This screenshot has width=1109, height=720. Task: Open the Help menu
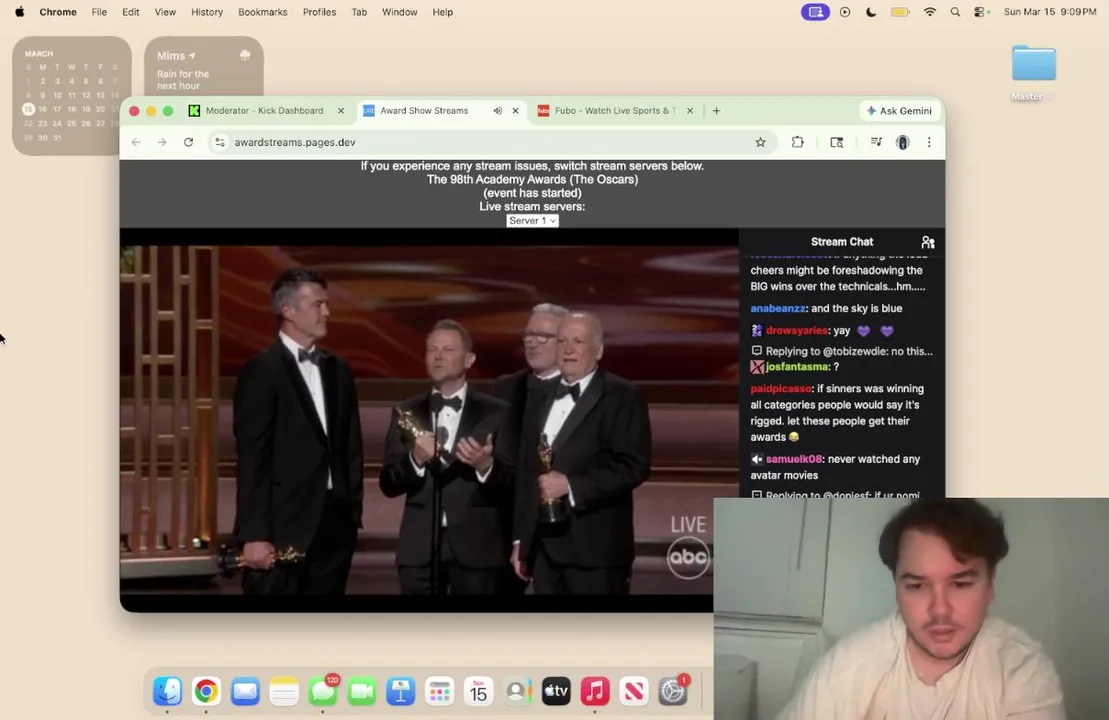443,12
